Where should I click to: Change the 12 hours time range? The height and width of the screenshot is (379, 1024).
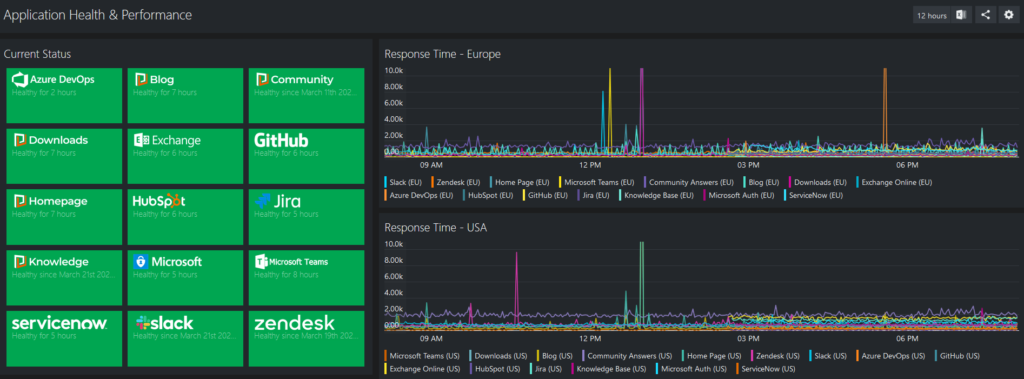[932, 16]
